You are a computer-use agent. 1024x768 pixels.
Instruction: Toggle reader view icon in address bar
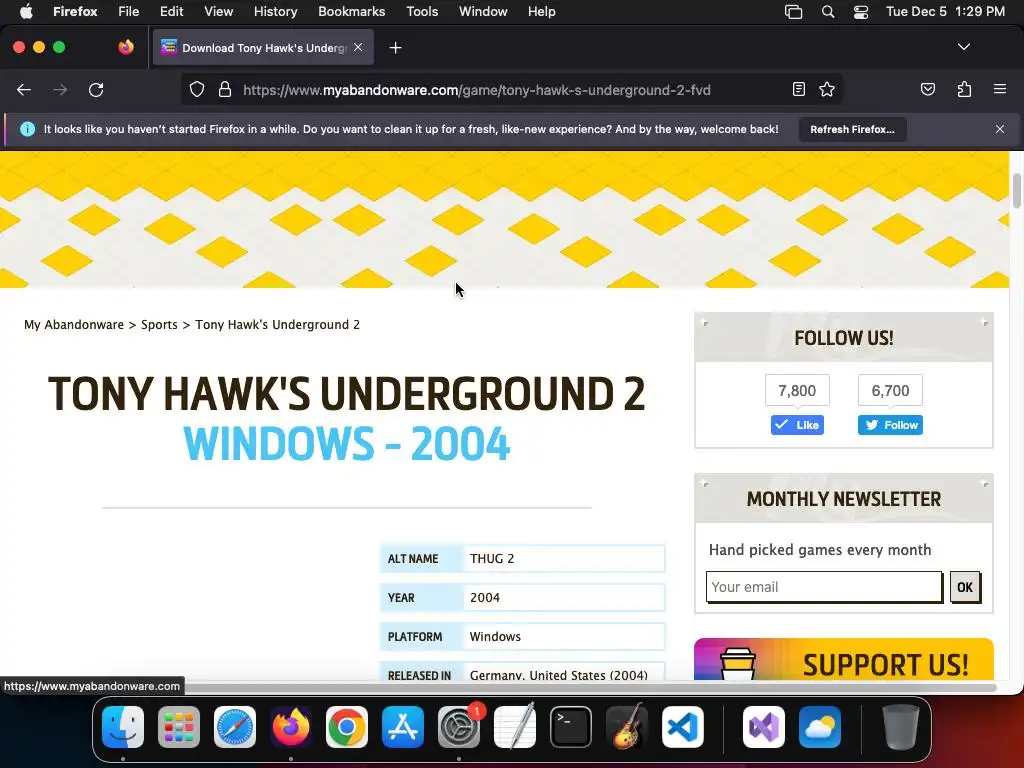pyautogui.click(x=798, y=89)
